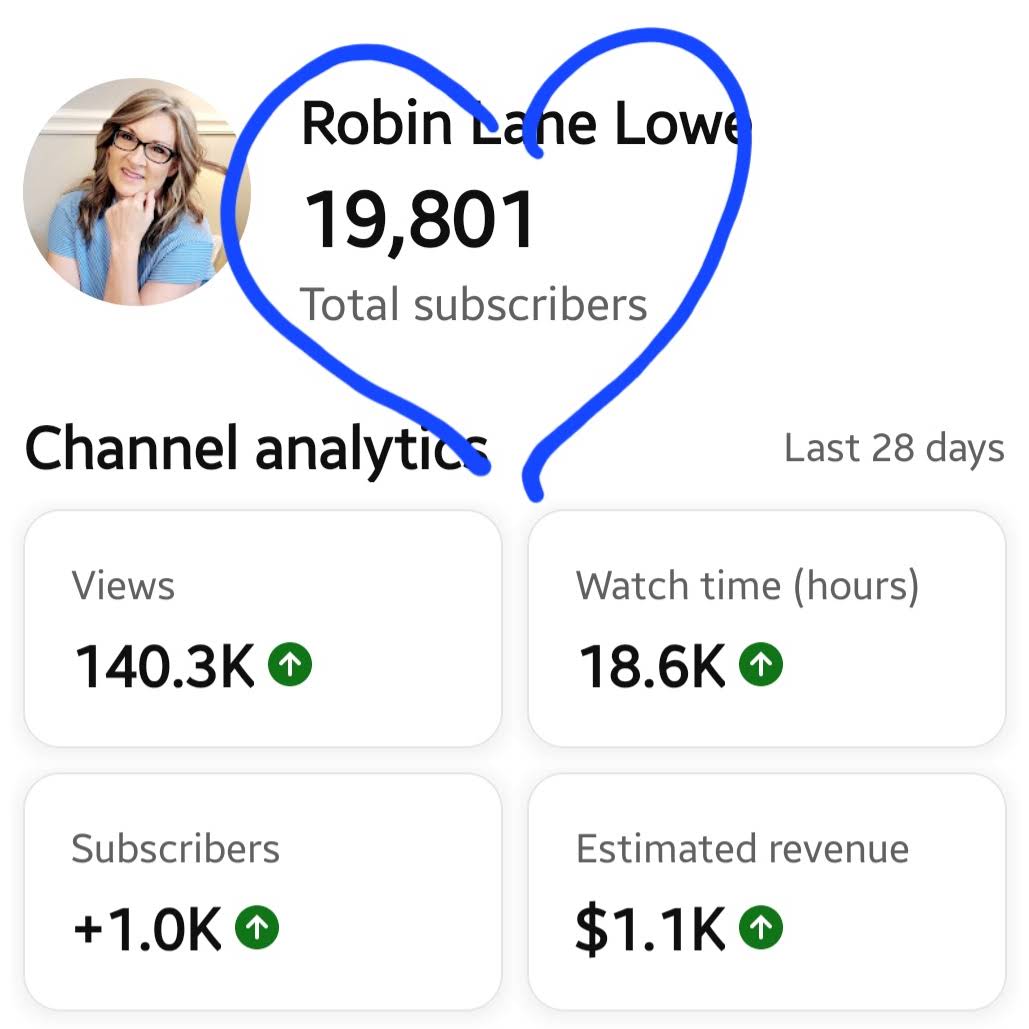Click the green up arrow beside $1.1K revenue
The width and height of the screenshot is (1029, 1029).
761,927
